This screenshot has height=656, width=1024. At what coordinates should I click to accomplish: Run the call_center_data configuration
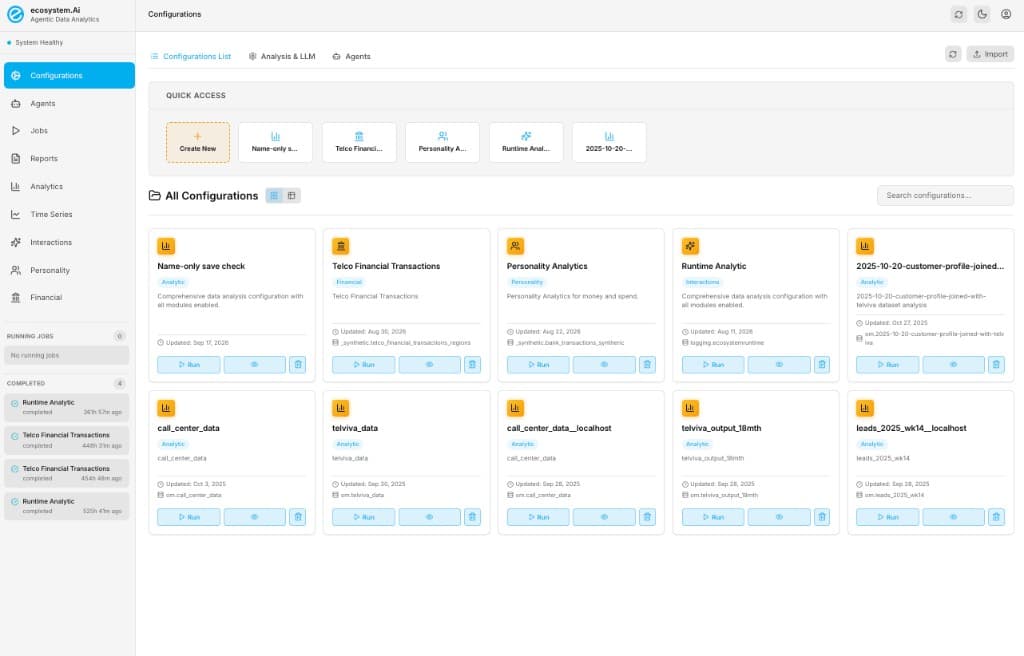(x=189, y=517)
